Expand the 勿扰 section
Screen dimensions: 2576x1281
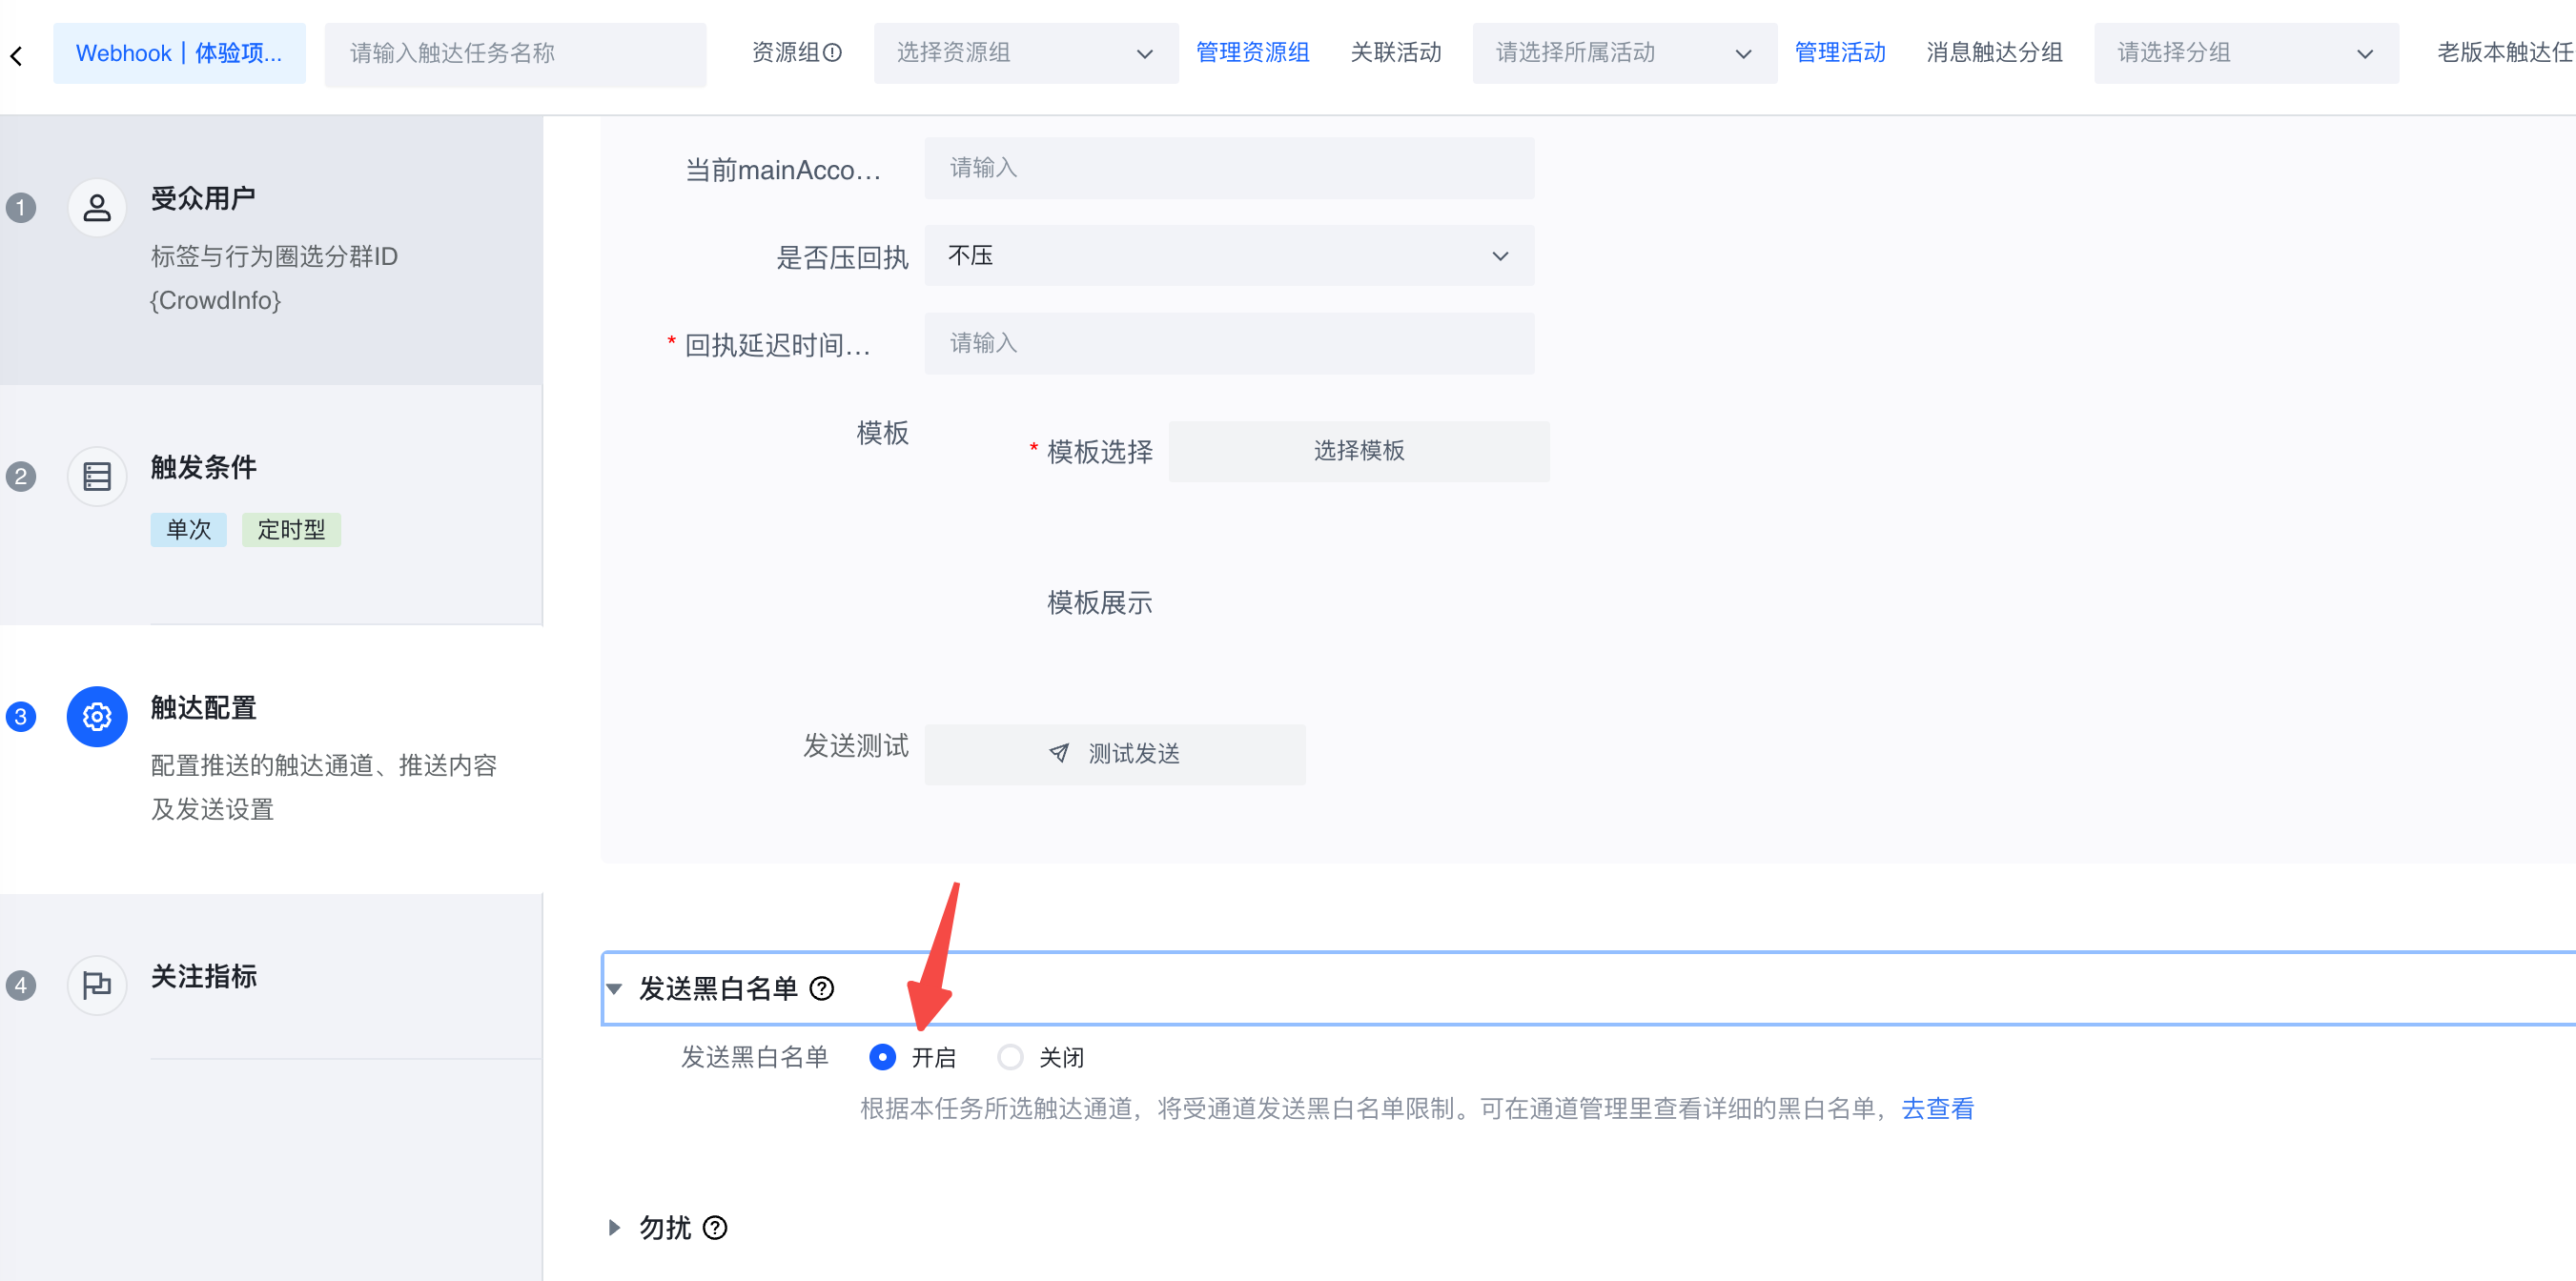(x=614, y=1227)
